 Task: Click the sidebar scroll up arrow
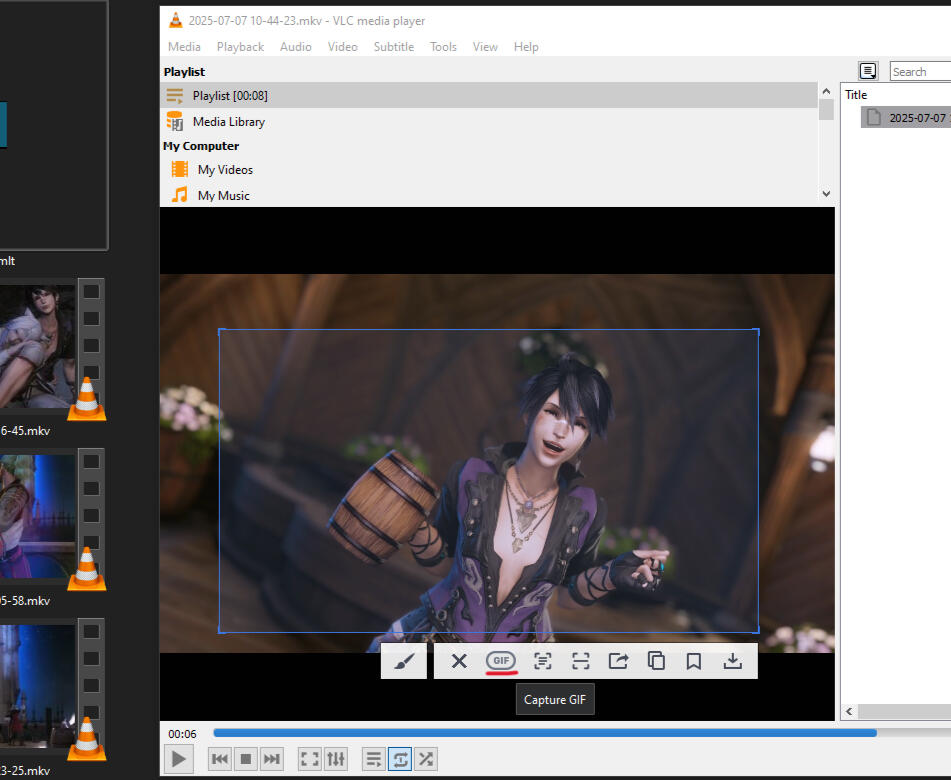[x=826, y=91]
